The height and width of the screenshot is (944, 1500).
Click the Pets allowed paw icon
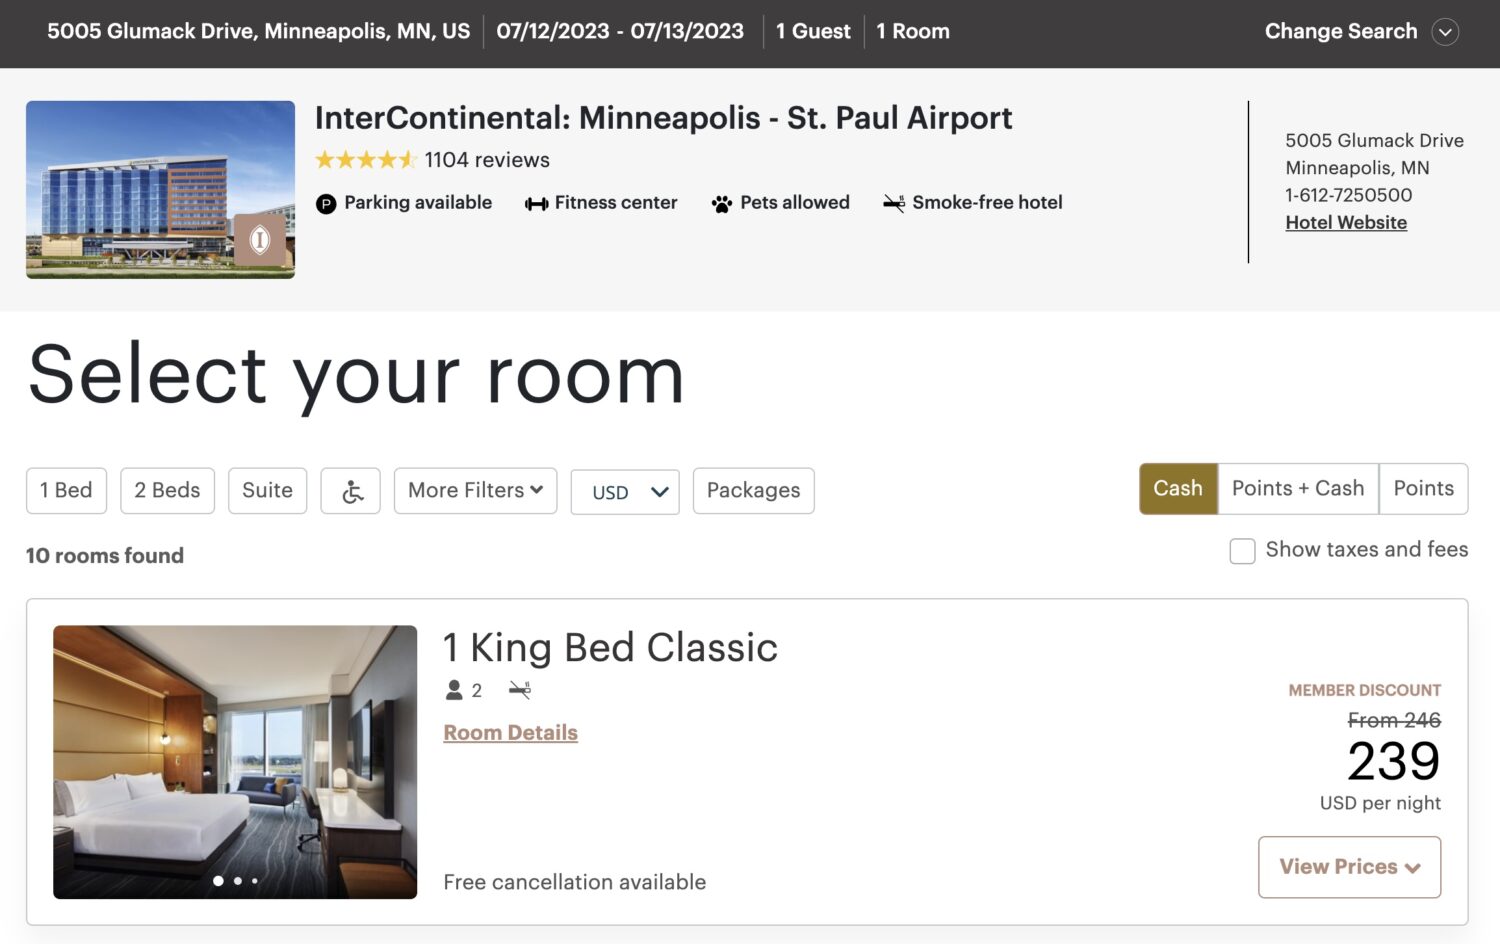tap(722, 202)
